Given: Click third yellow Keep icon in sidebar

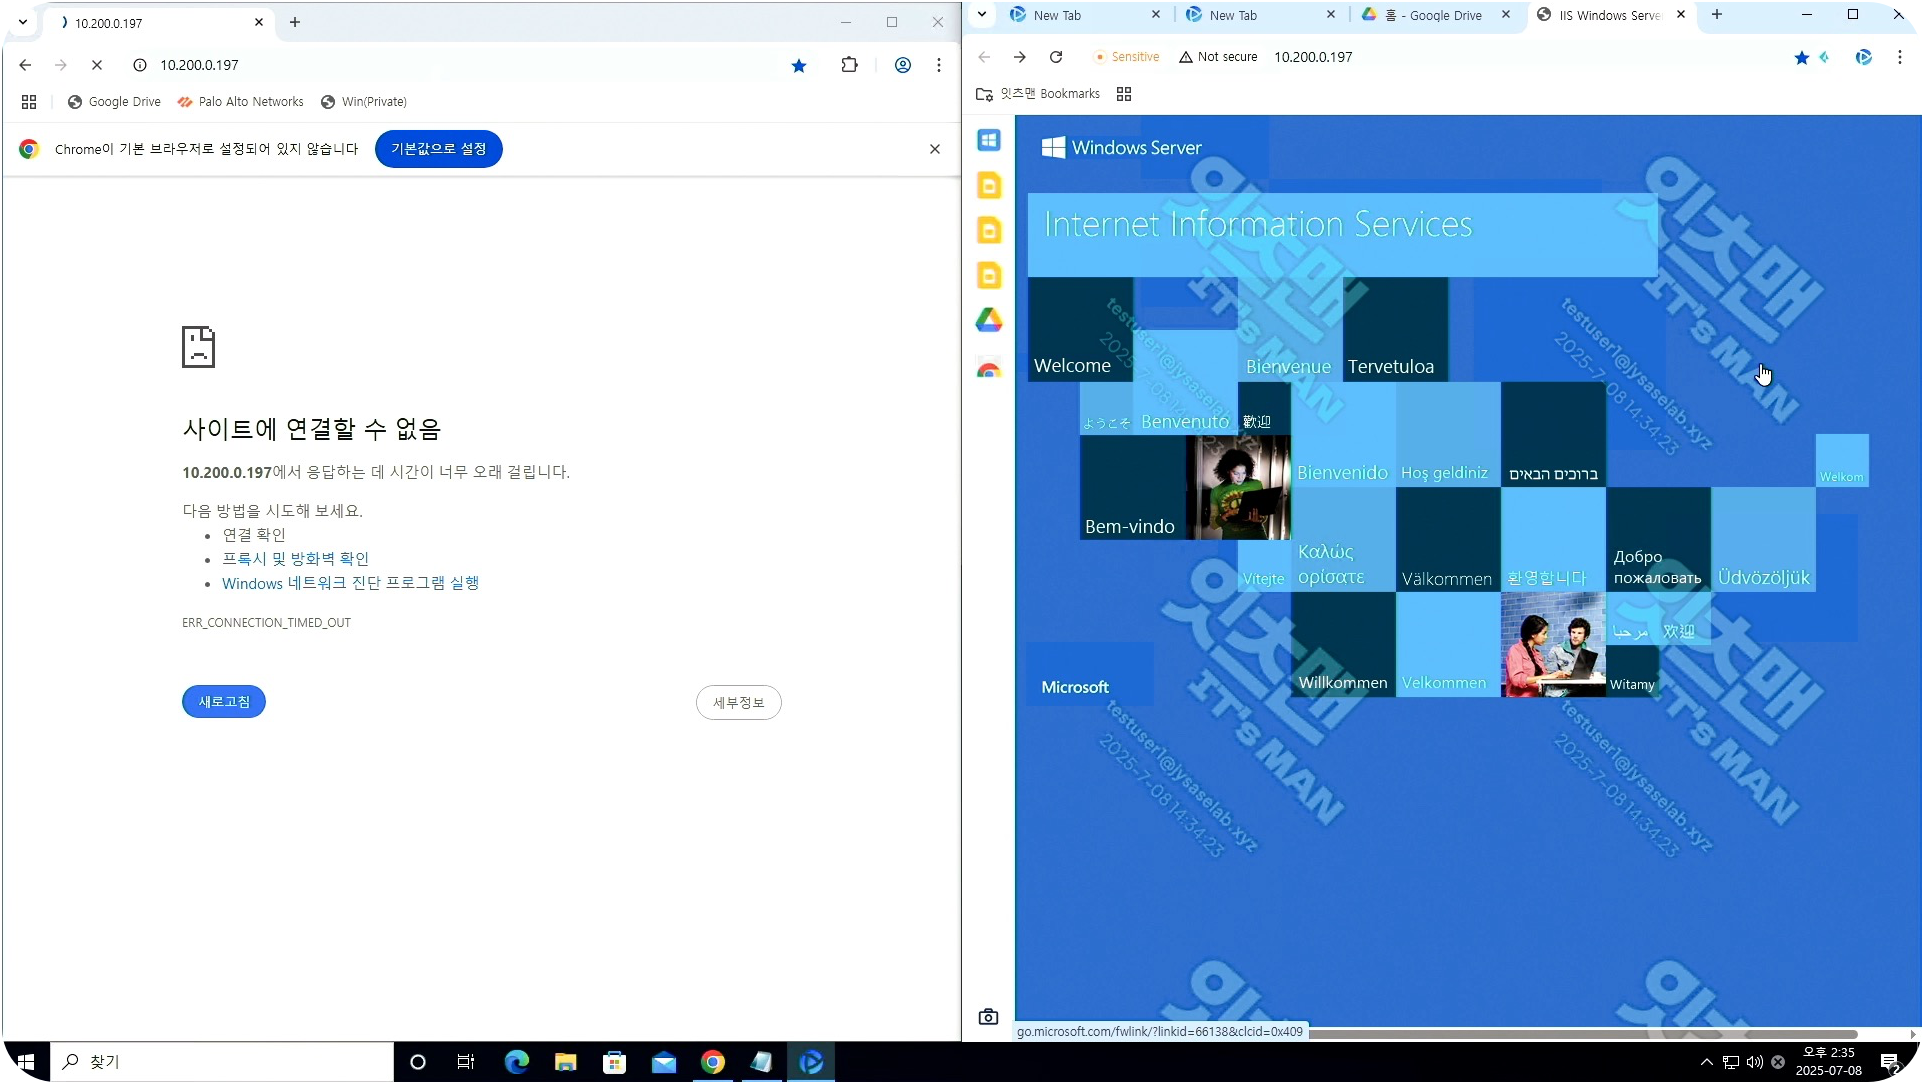Looking at the screenshot, I should tap(989, 275).
